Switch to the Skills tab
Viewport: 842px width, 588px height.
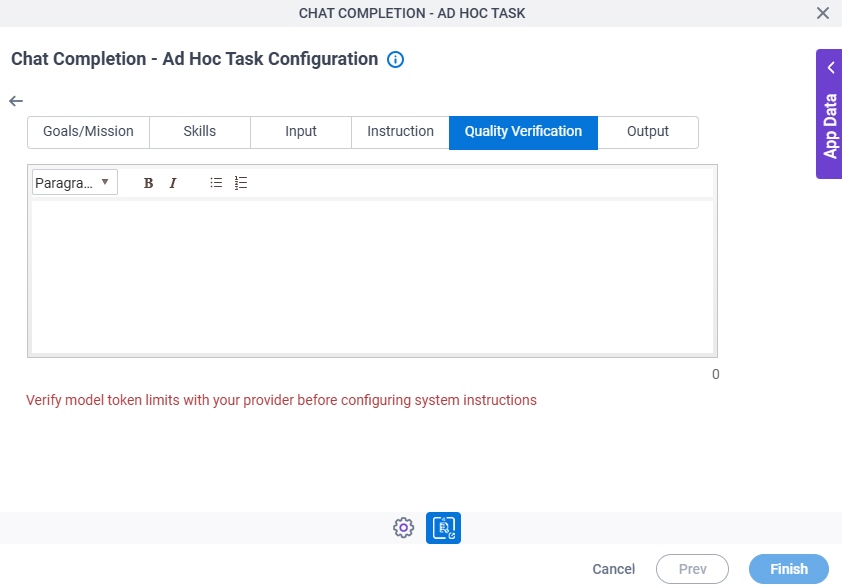click(200, 132)
